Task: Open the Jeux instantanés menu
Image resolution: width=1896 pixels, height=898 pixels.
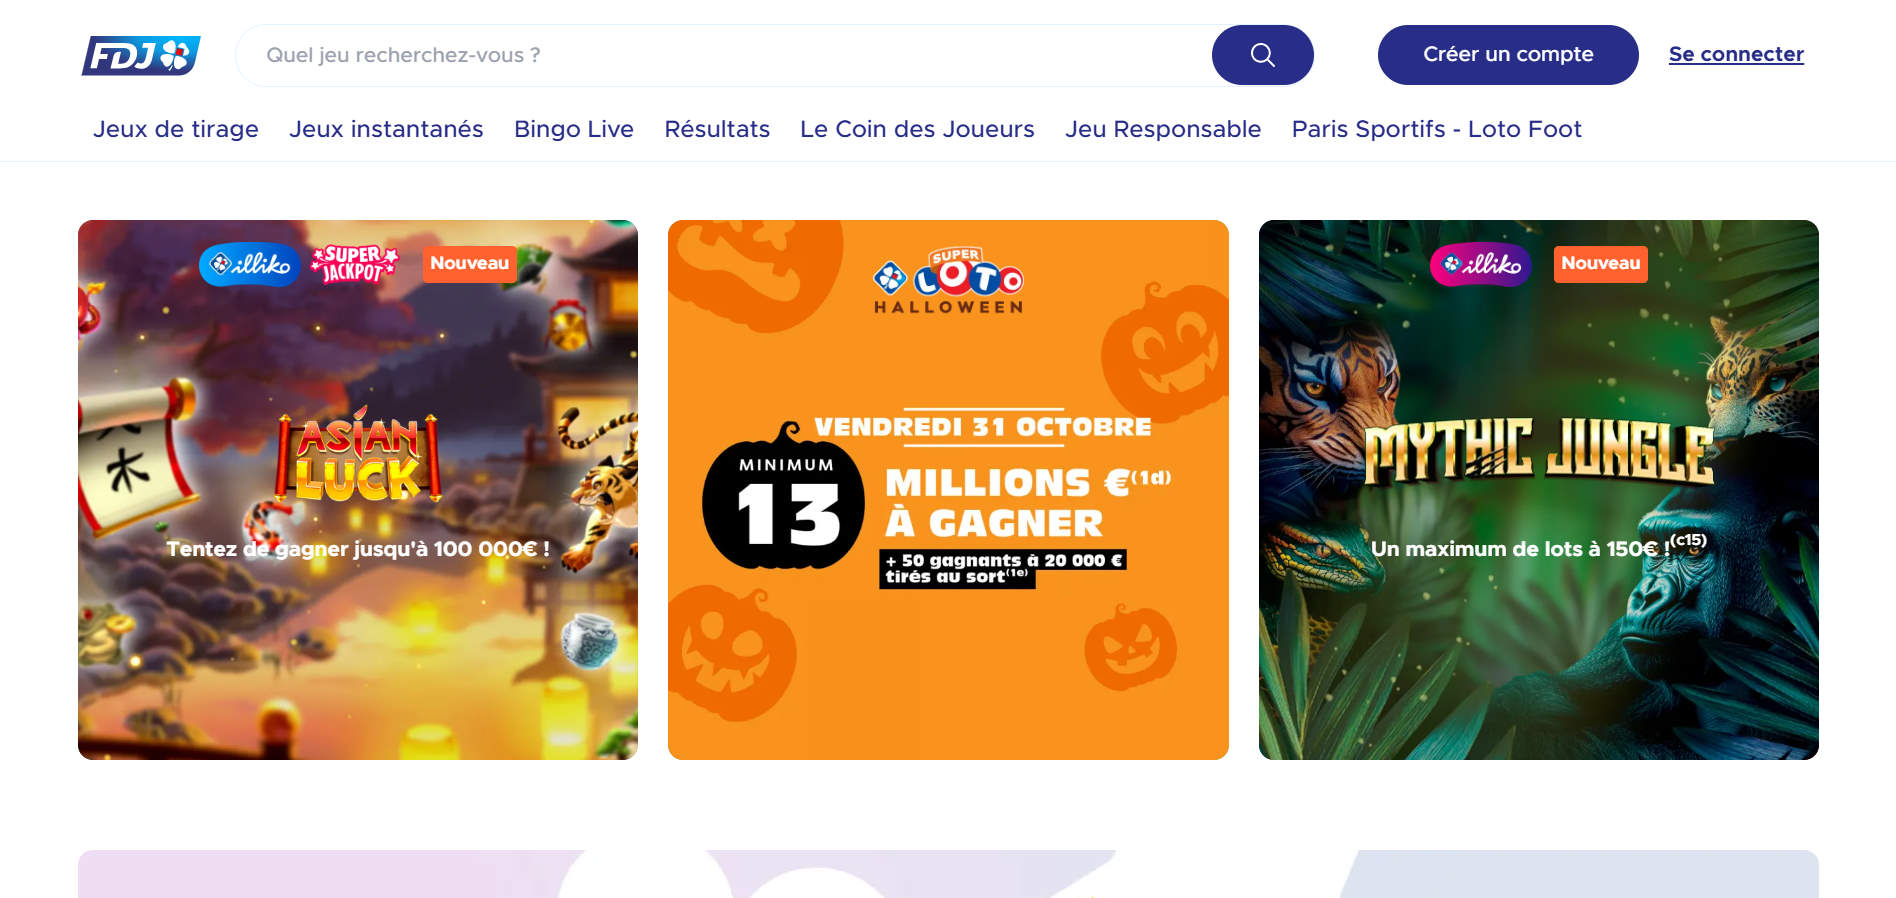Action: click(x=386, y=129)
